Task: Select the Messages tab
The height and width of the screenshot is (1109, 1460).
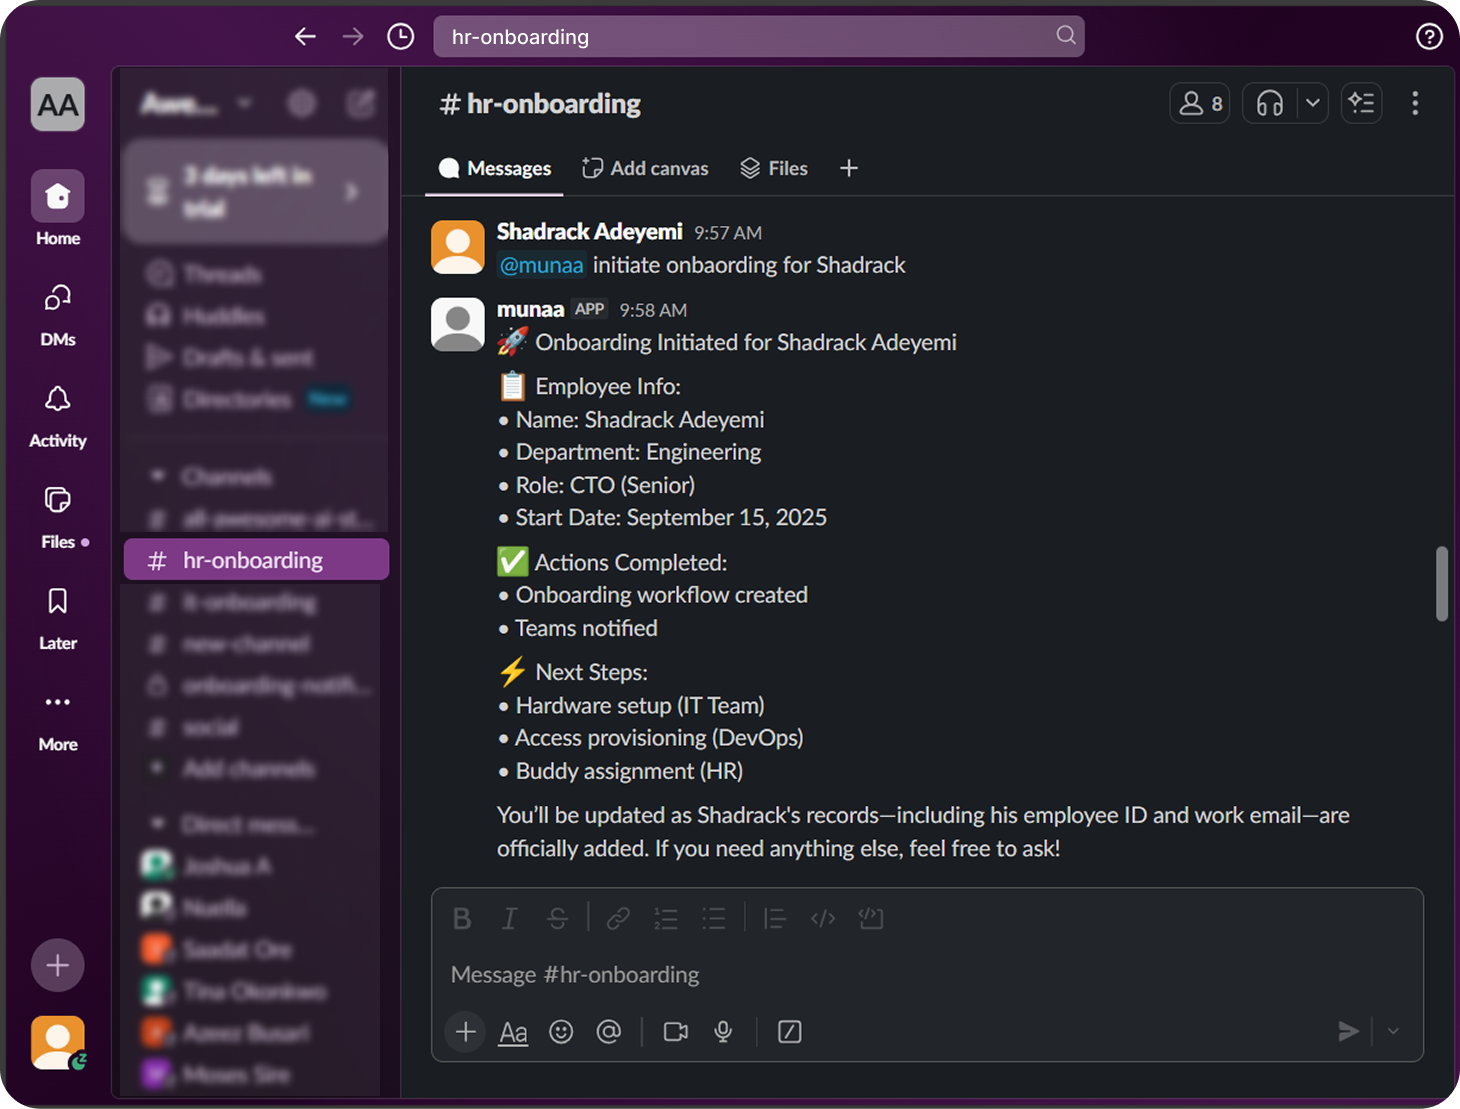Action: 495,168
